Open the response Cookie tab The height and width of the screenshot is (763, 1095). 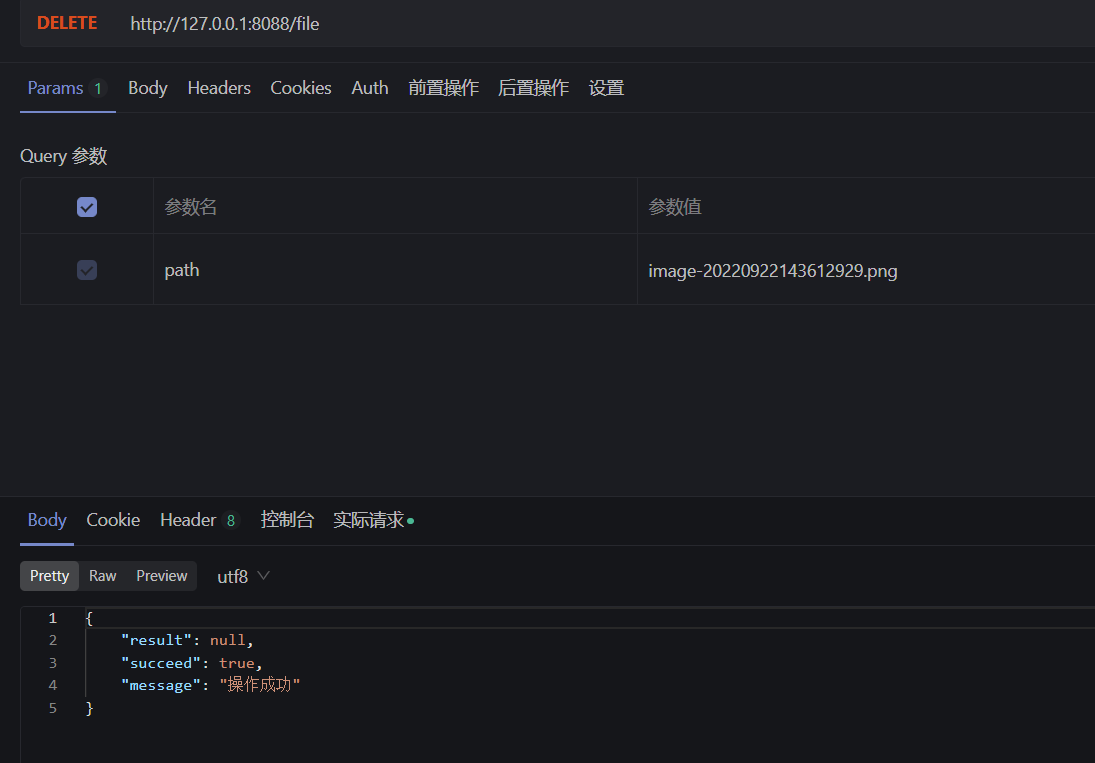(x=112, y=519)
